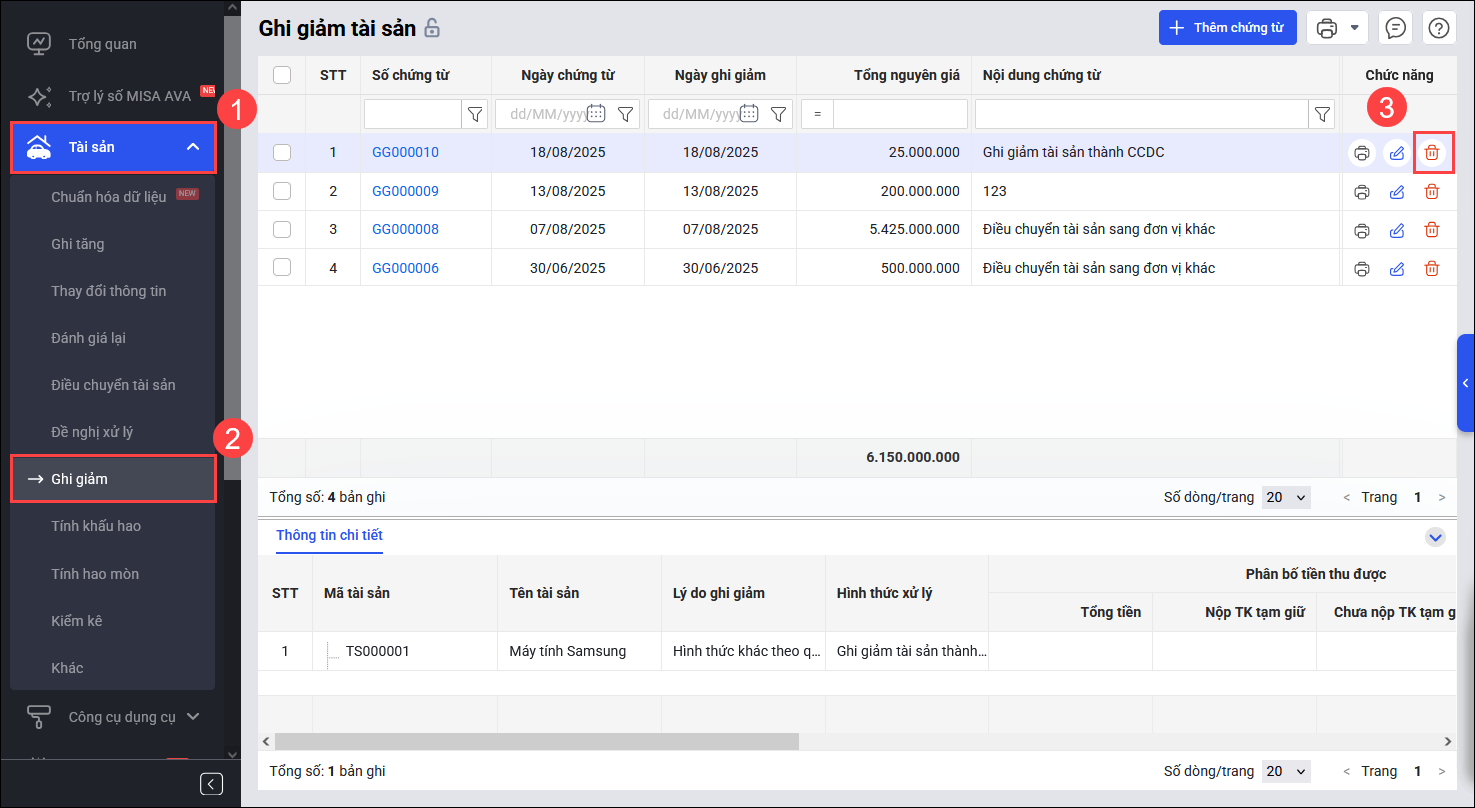Switch to Thông tin chi tiết tab
Image resolution: width=1475 pixels, height=808 pixels.
[329, 535]
